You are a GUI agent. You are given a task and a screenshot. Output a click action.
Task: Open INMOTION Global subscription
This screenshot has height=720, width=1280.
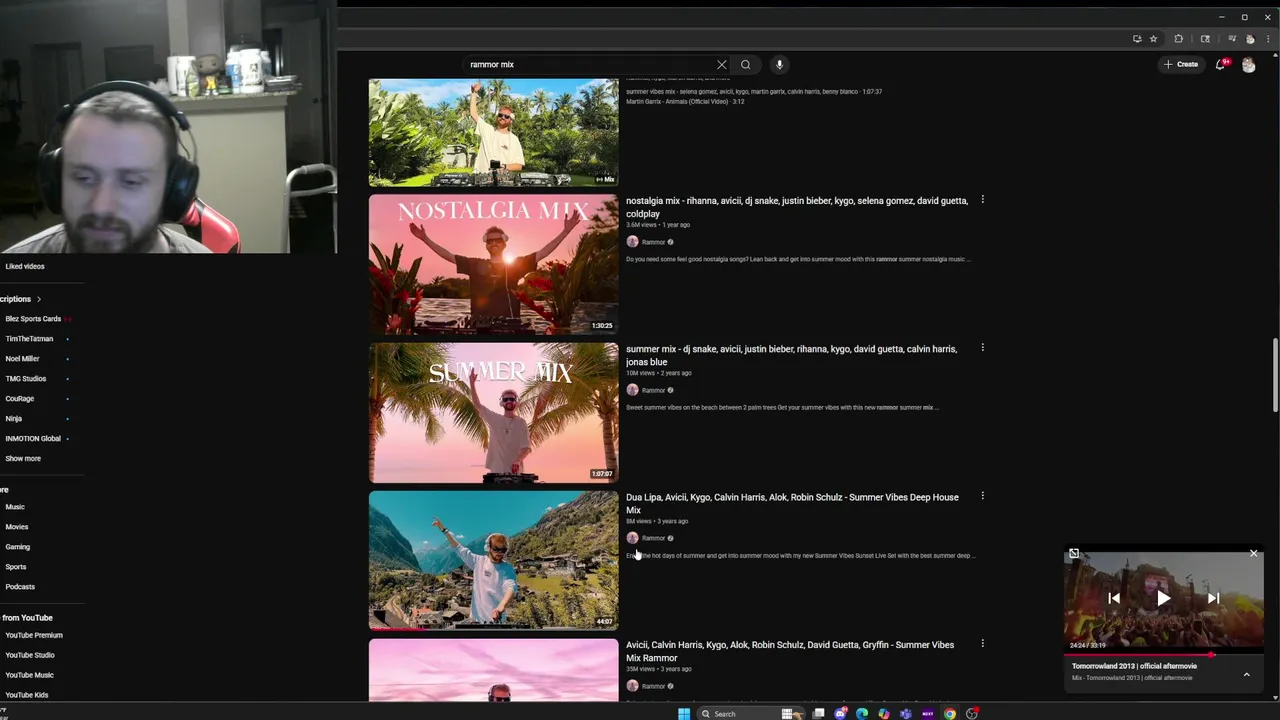coord(32,439)
